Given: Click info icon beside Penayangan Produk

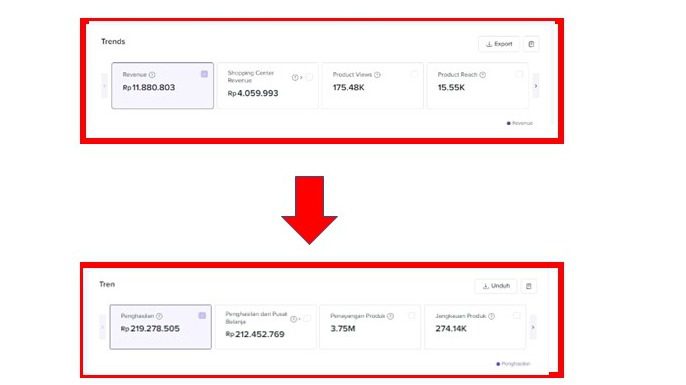Looking at the screenshot, I should (x=390, y=316).
